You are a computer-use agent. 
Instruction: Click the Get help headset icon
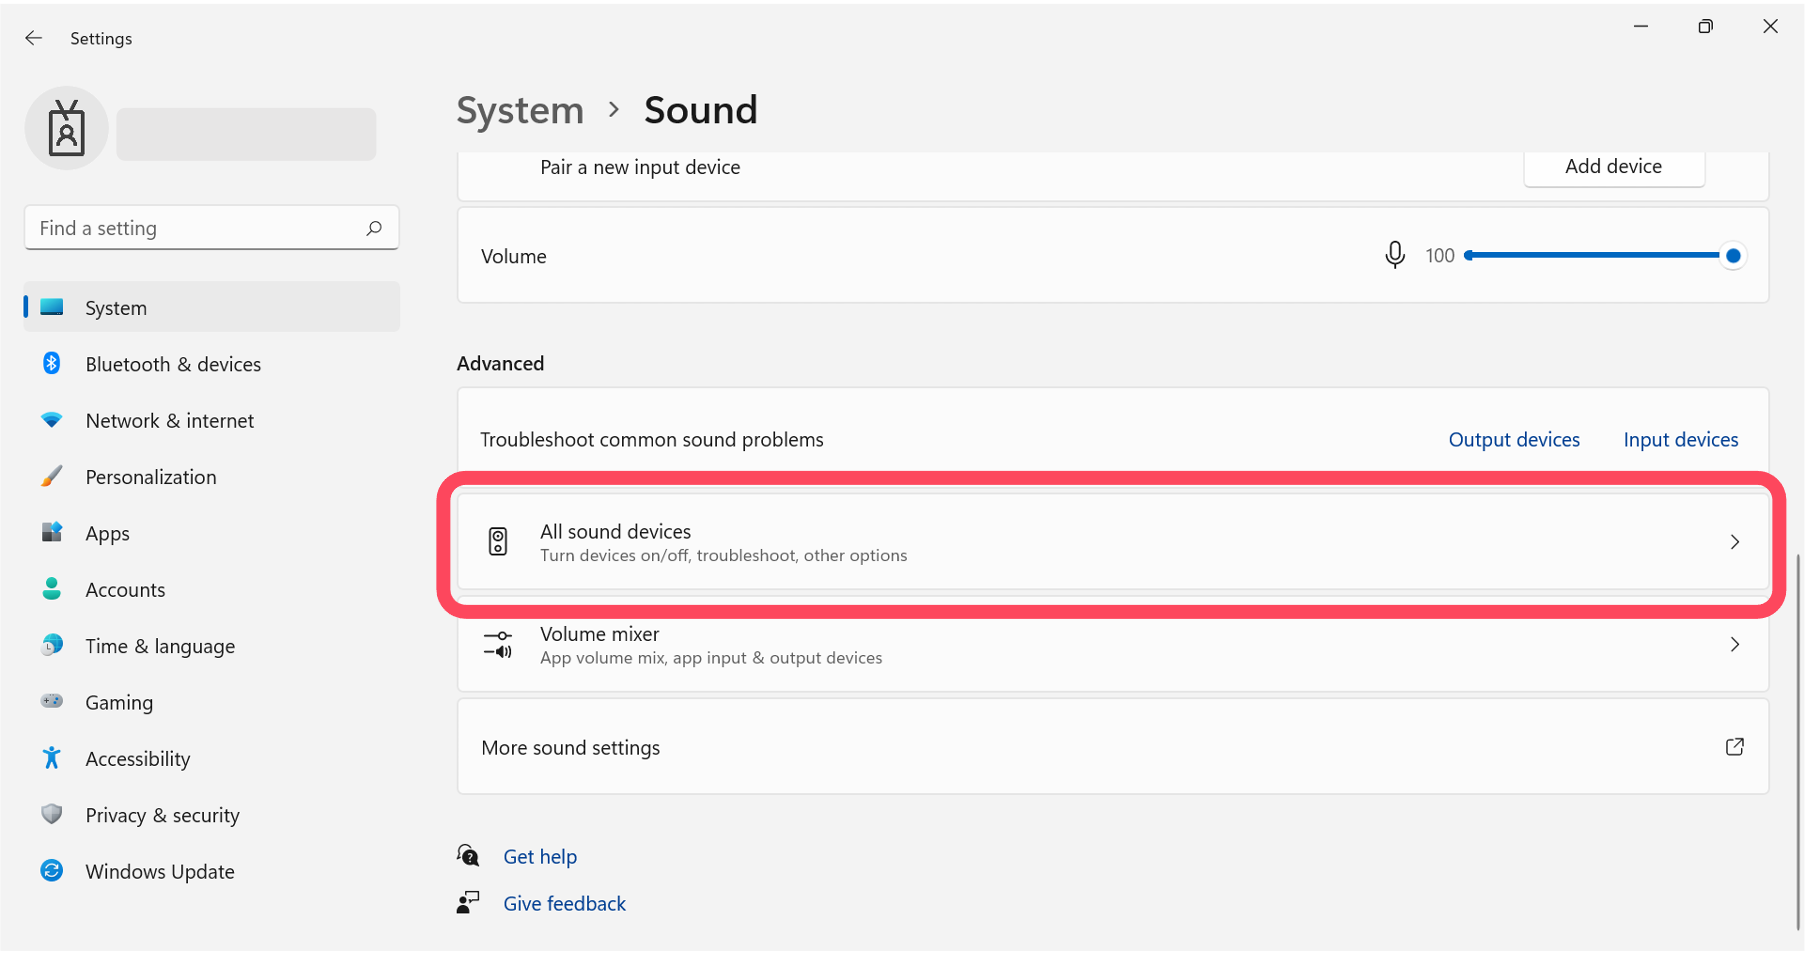tap(468, 856)
